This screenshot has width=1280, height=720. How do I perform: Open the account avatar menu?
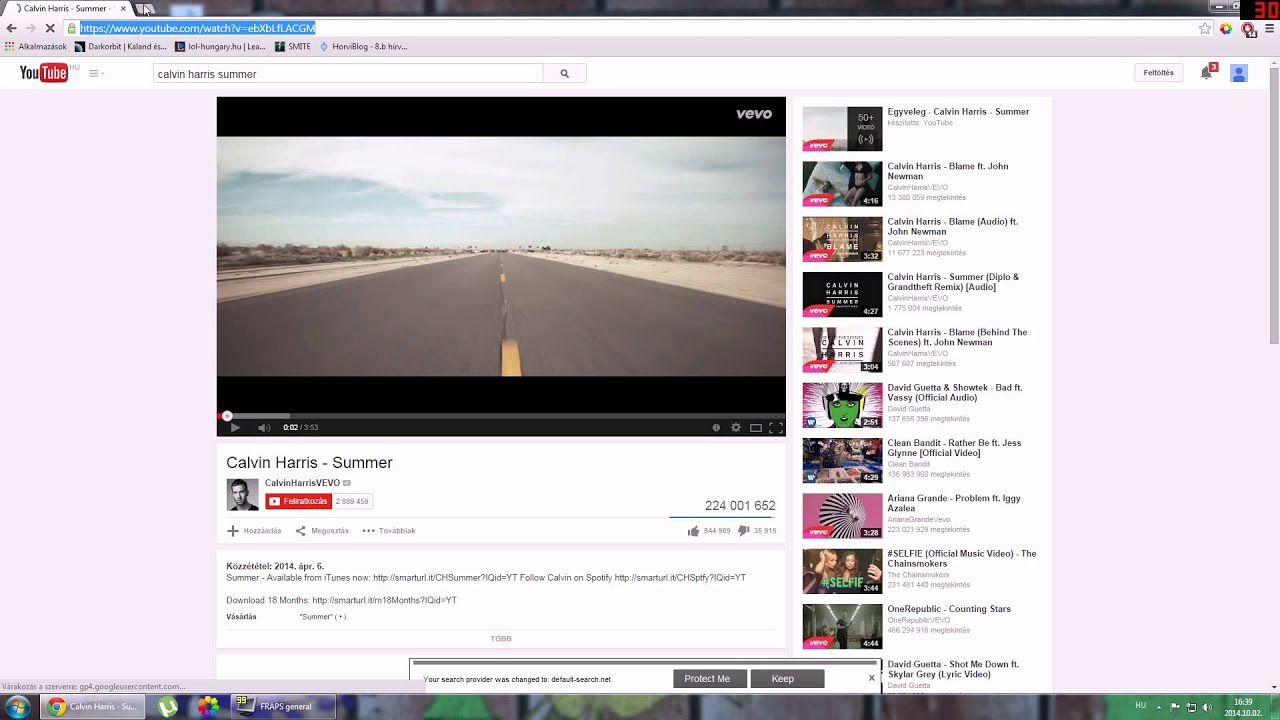pos(1238,73)
